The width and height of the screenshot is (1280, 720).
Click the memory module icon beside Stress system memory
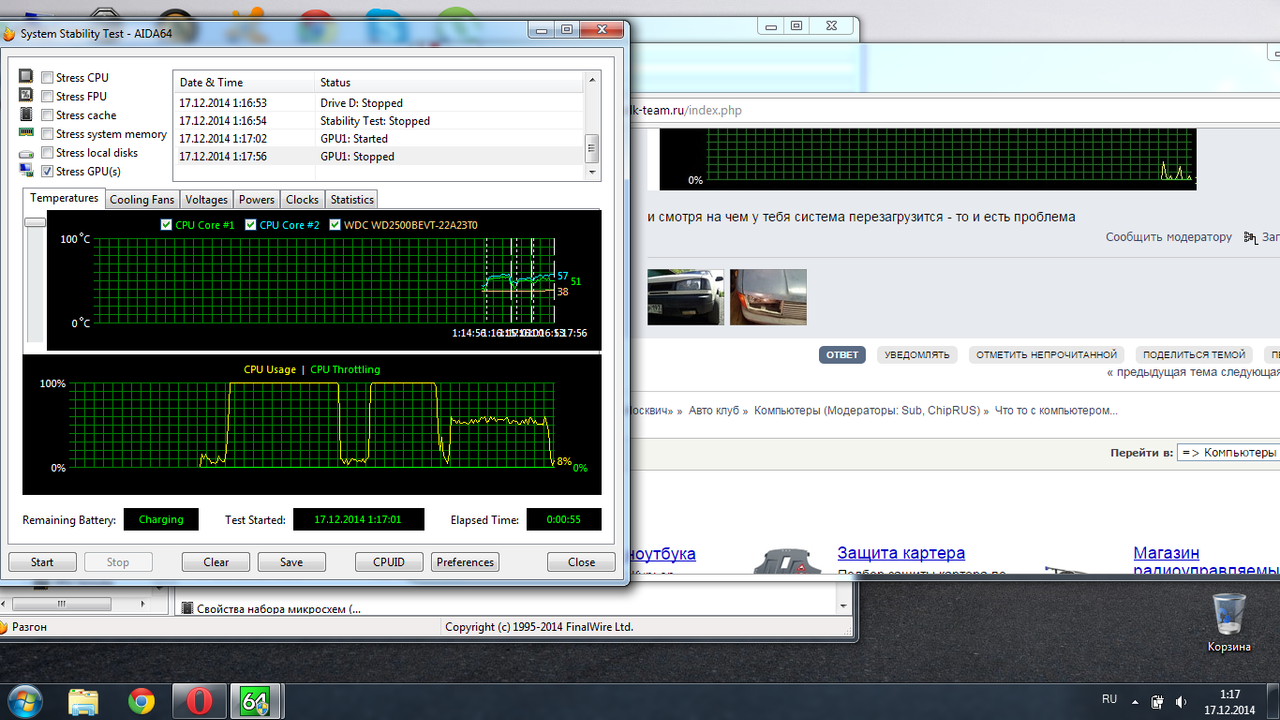pos(26,133)
